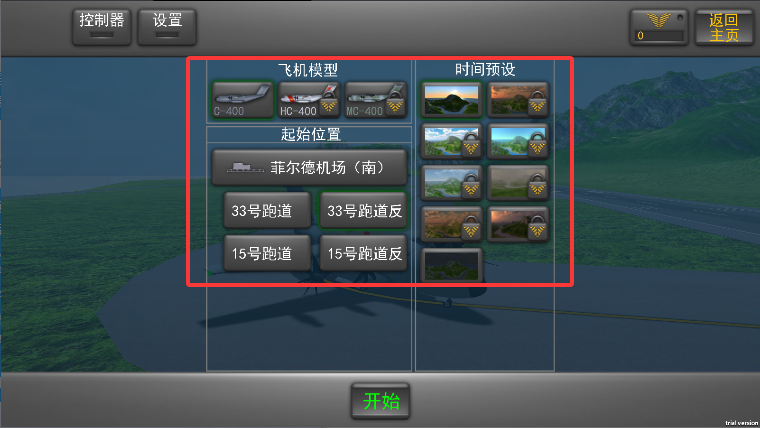This screenshot has width=760, height=428.
Task: Select the sunrise island time preset
Action: coord(451,100)
